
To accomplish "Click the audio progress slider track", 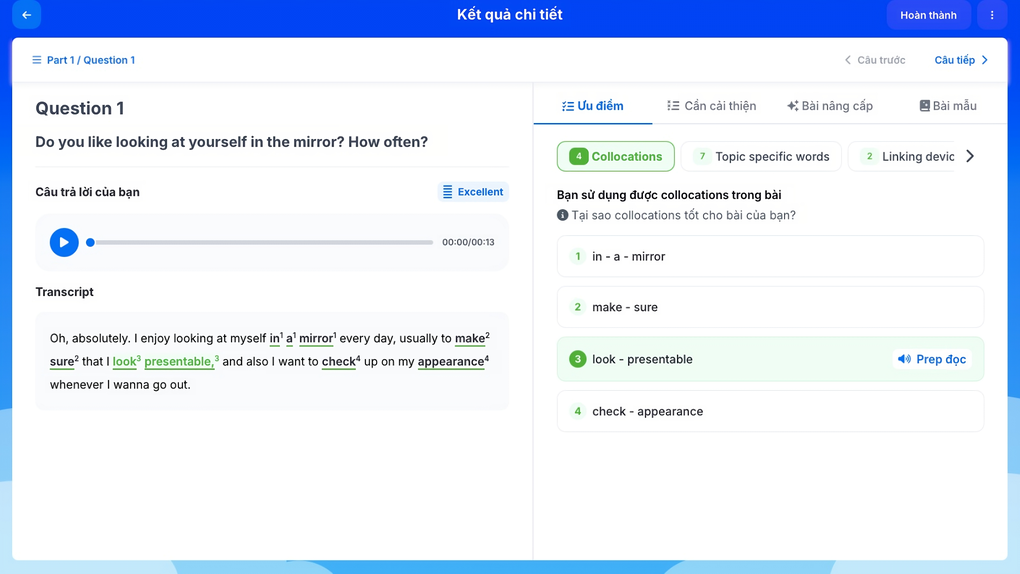I will pyautogui.click(x=262, y=242).
